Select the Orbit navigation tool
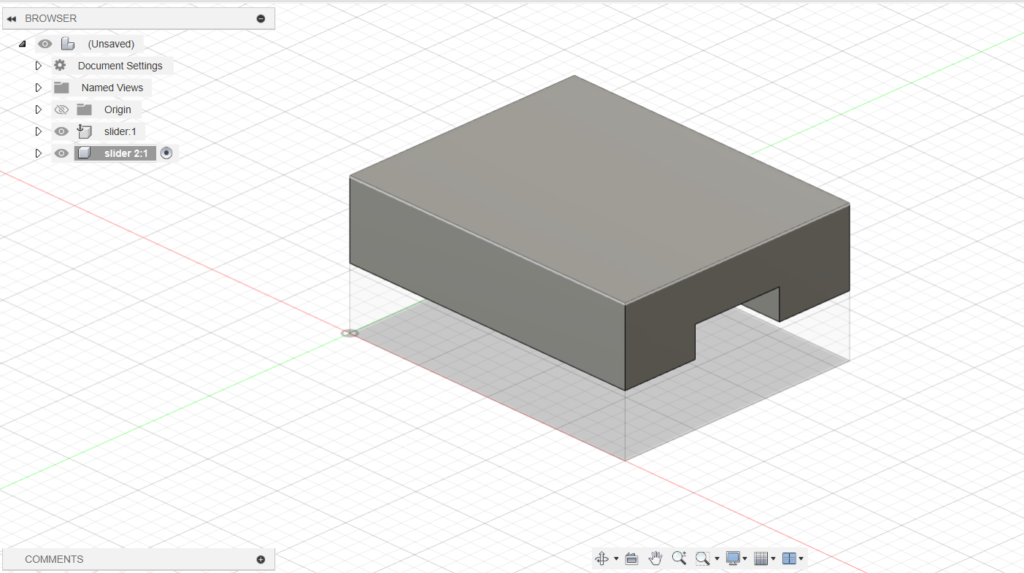 coord(601,558)
